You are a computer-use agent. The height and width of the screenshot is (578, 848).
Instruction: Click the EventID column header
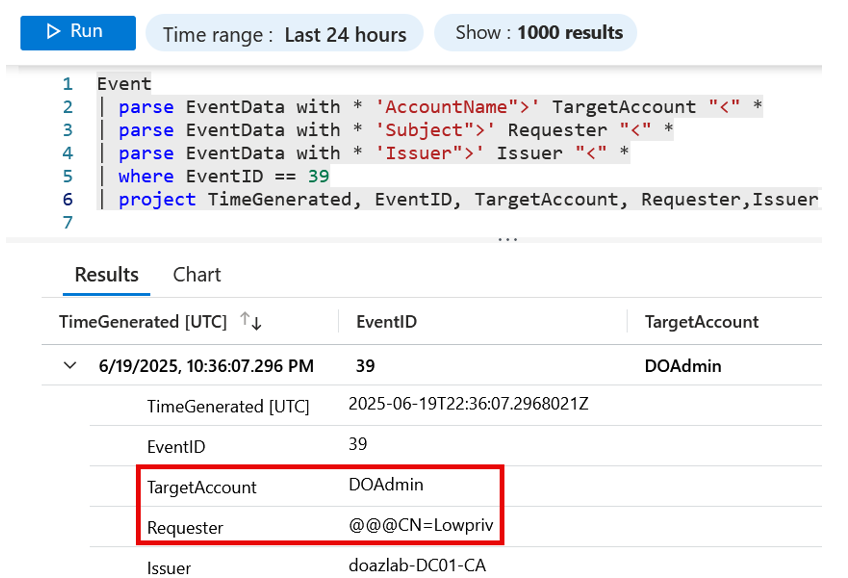click(386, 321)
